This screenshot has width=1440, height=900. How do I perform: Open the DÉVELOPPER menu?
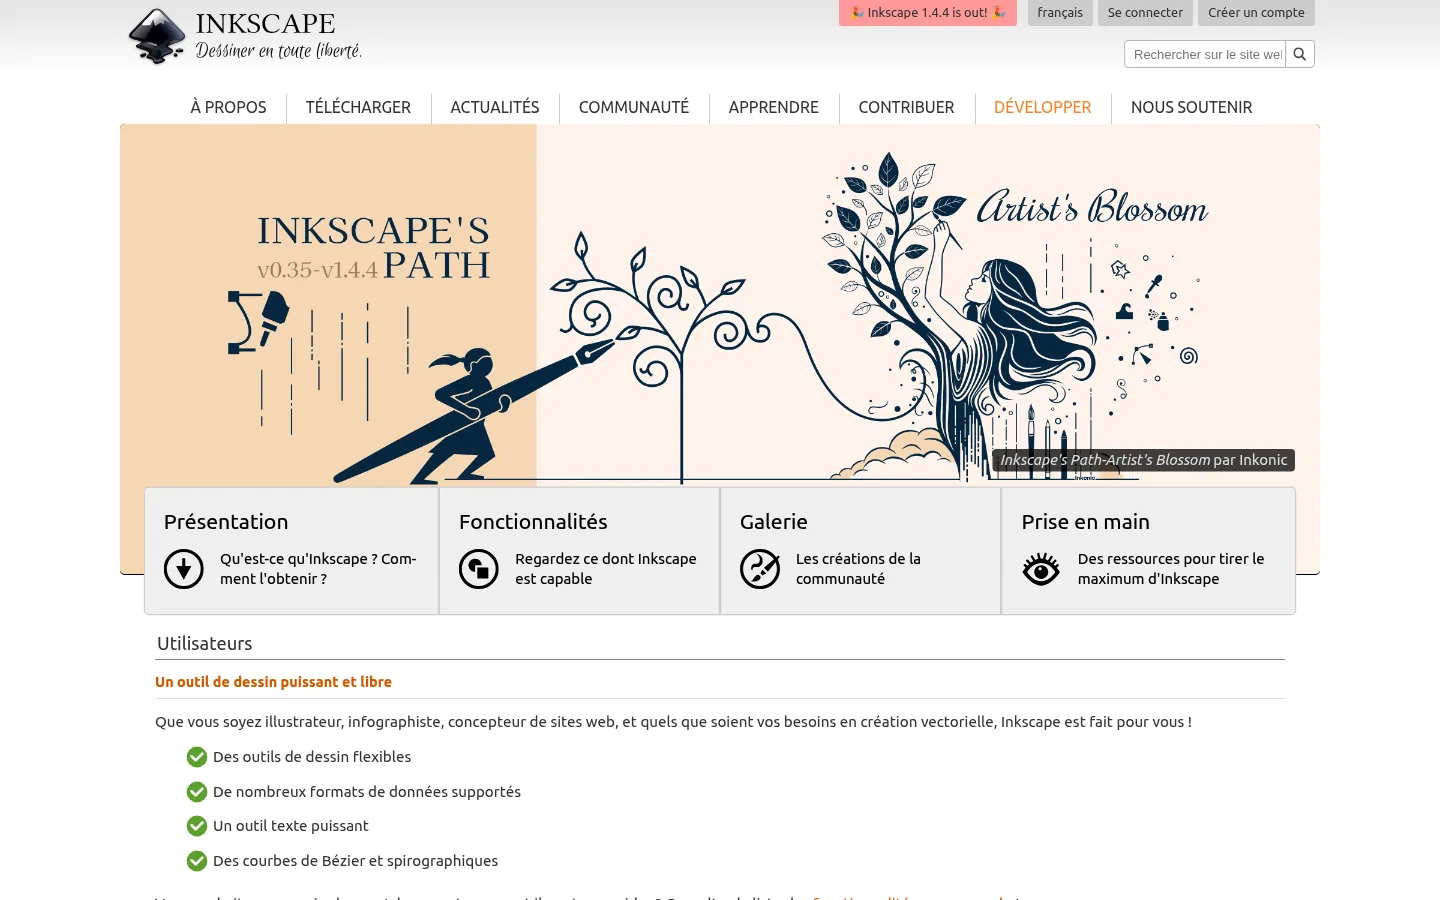coord(1043,107)
